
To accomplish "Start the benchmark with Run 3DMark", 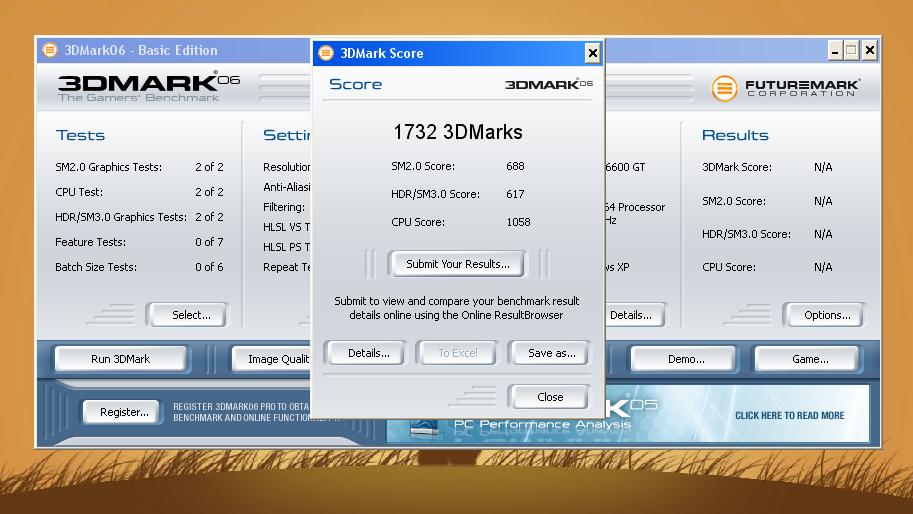I will click(x=121, y=359).
